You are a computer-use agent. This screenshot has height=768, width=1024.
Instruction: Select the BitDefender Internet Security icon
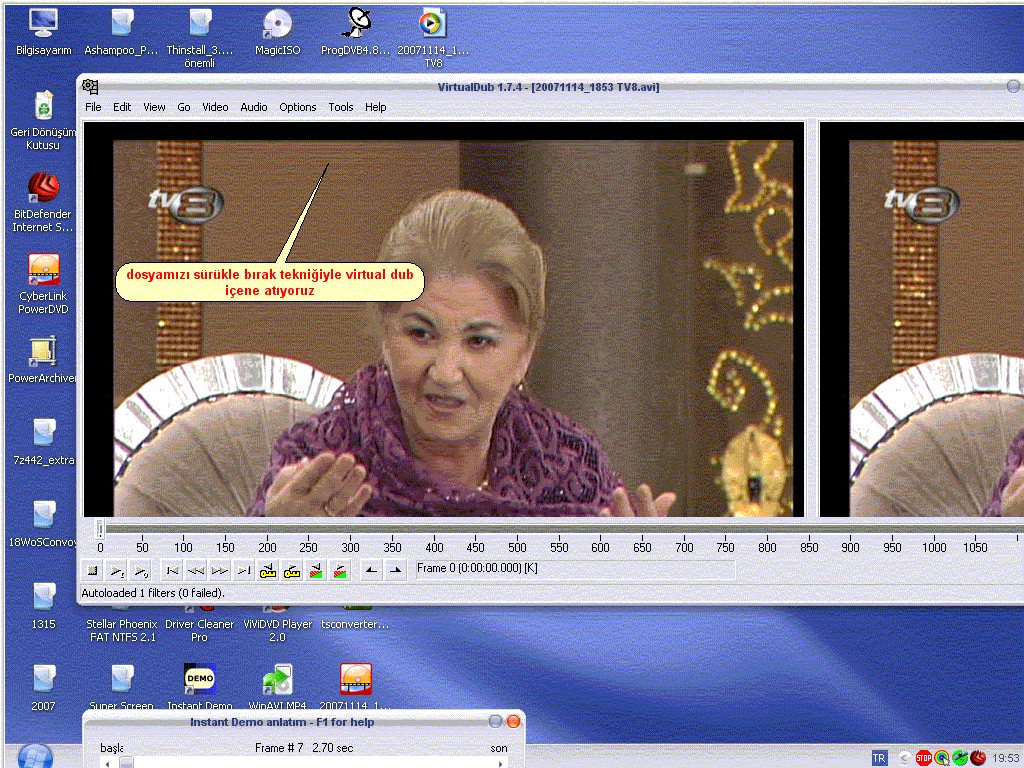tap(43, 202)
